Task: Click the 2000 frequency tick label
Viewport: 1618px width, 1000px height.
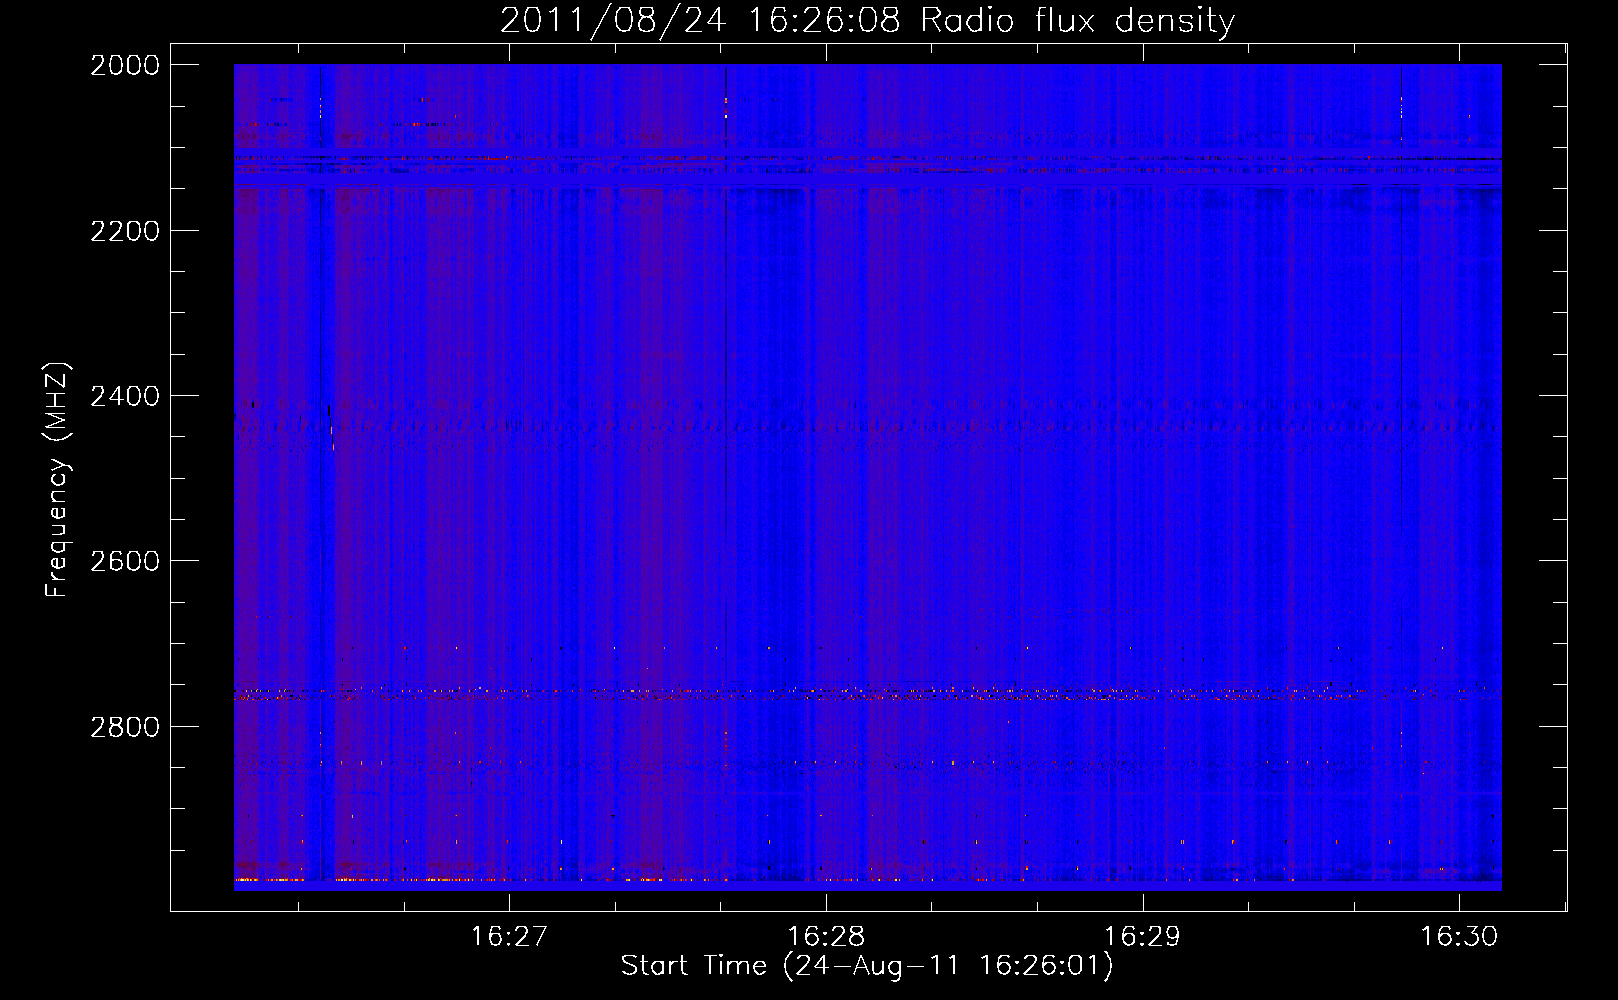Action: tap(125, 65)
